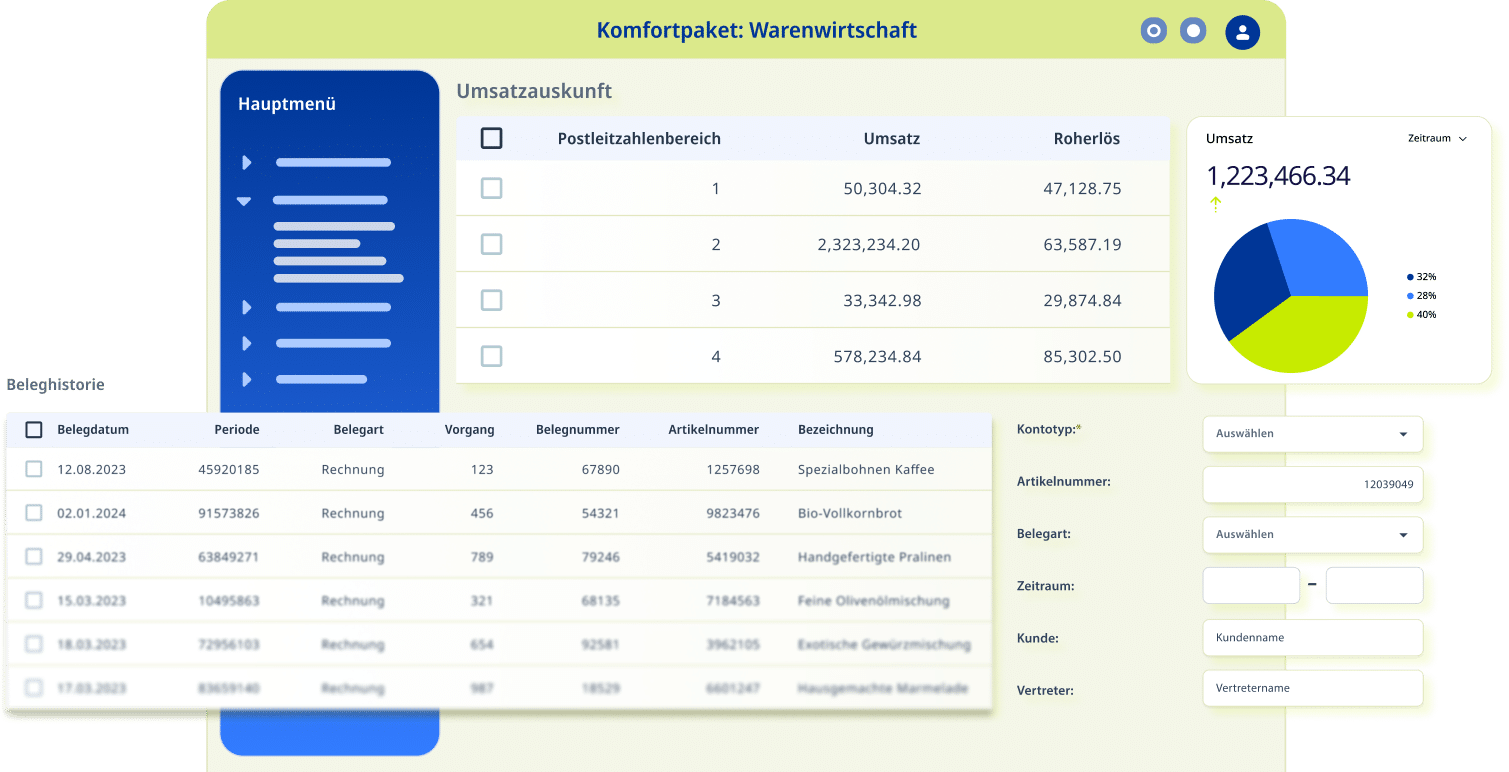The image size is (1509, 772).
Task: Focus the Kundenname input field
Action: [x=1313, y=637]
